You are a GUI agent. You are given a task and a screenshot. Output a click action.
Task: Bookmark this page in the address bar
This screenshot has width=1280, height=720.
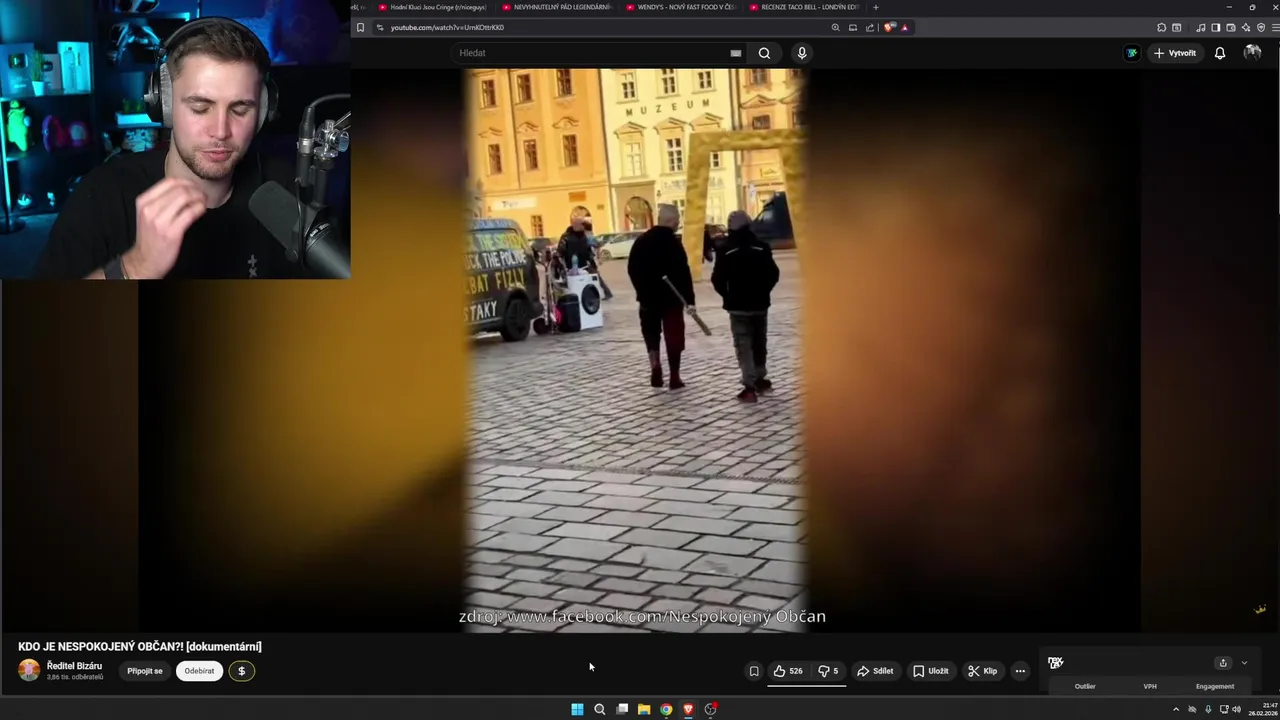tap(361, 28)
